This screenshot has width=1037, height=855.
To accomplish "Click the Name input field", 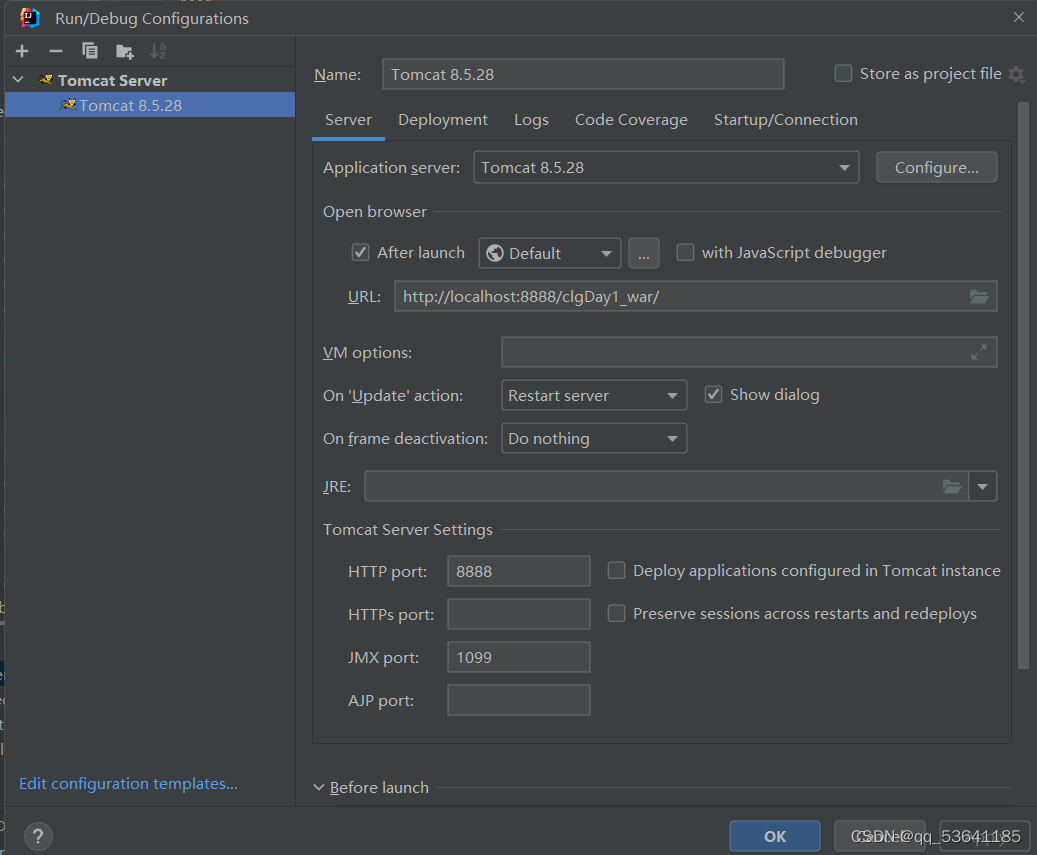I will tap(583, 74).
